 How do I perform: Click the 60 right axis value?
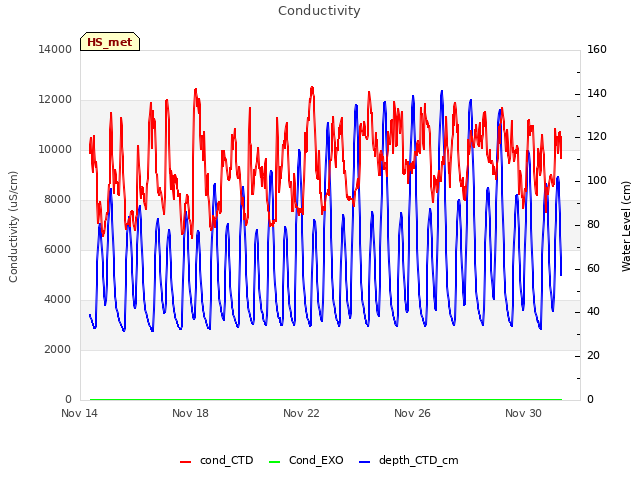[x=593, y=269]
